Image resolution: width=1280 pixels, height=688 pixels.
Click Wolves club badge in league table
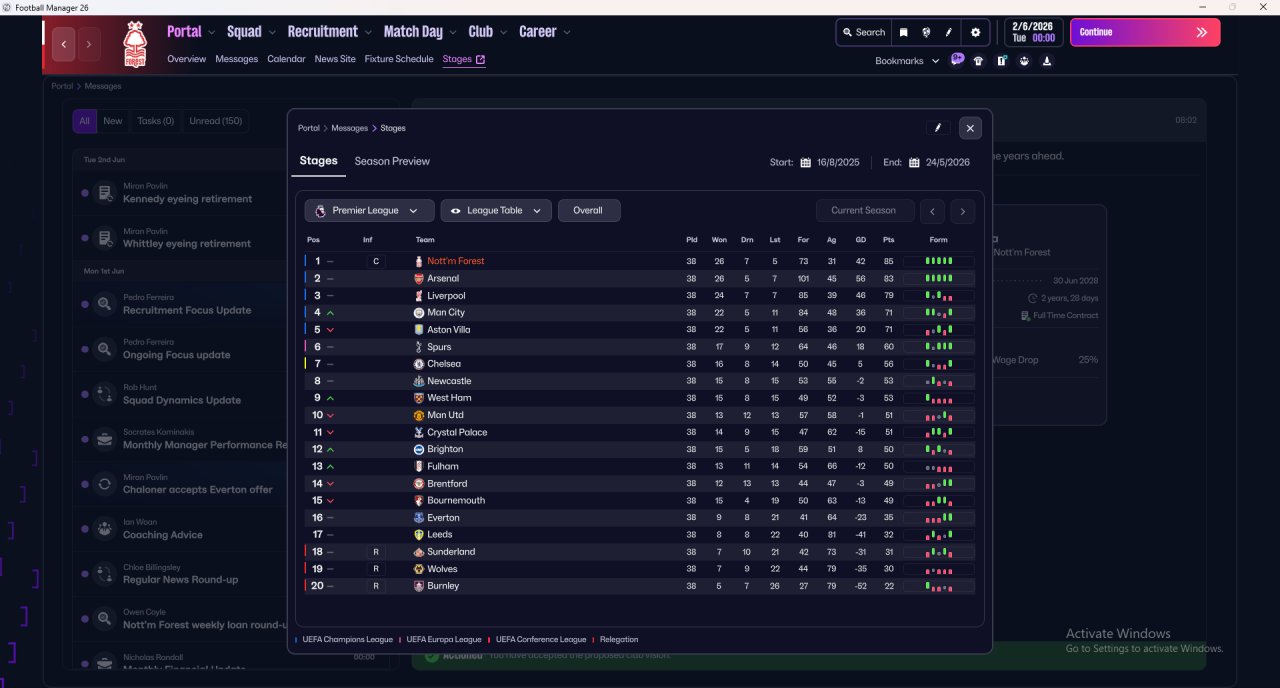pyautogui.click(x=419, y=569)
